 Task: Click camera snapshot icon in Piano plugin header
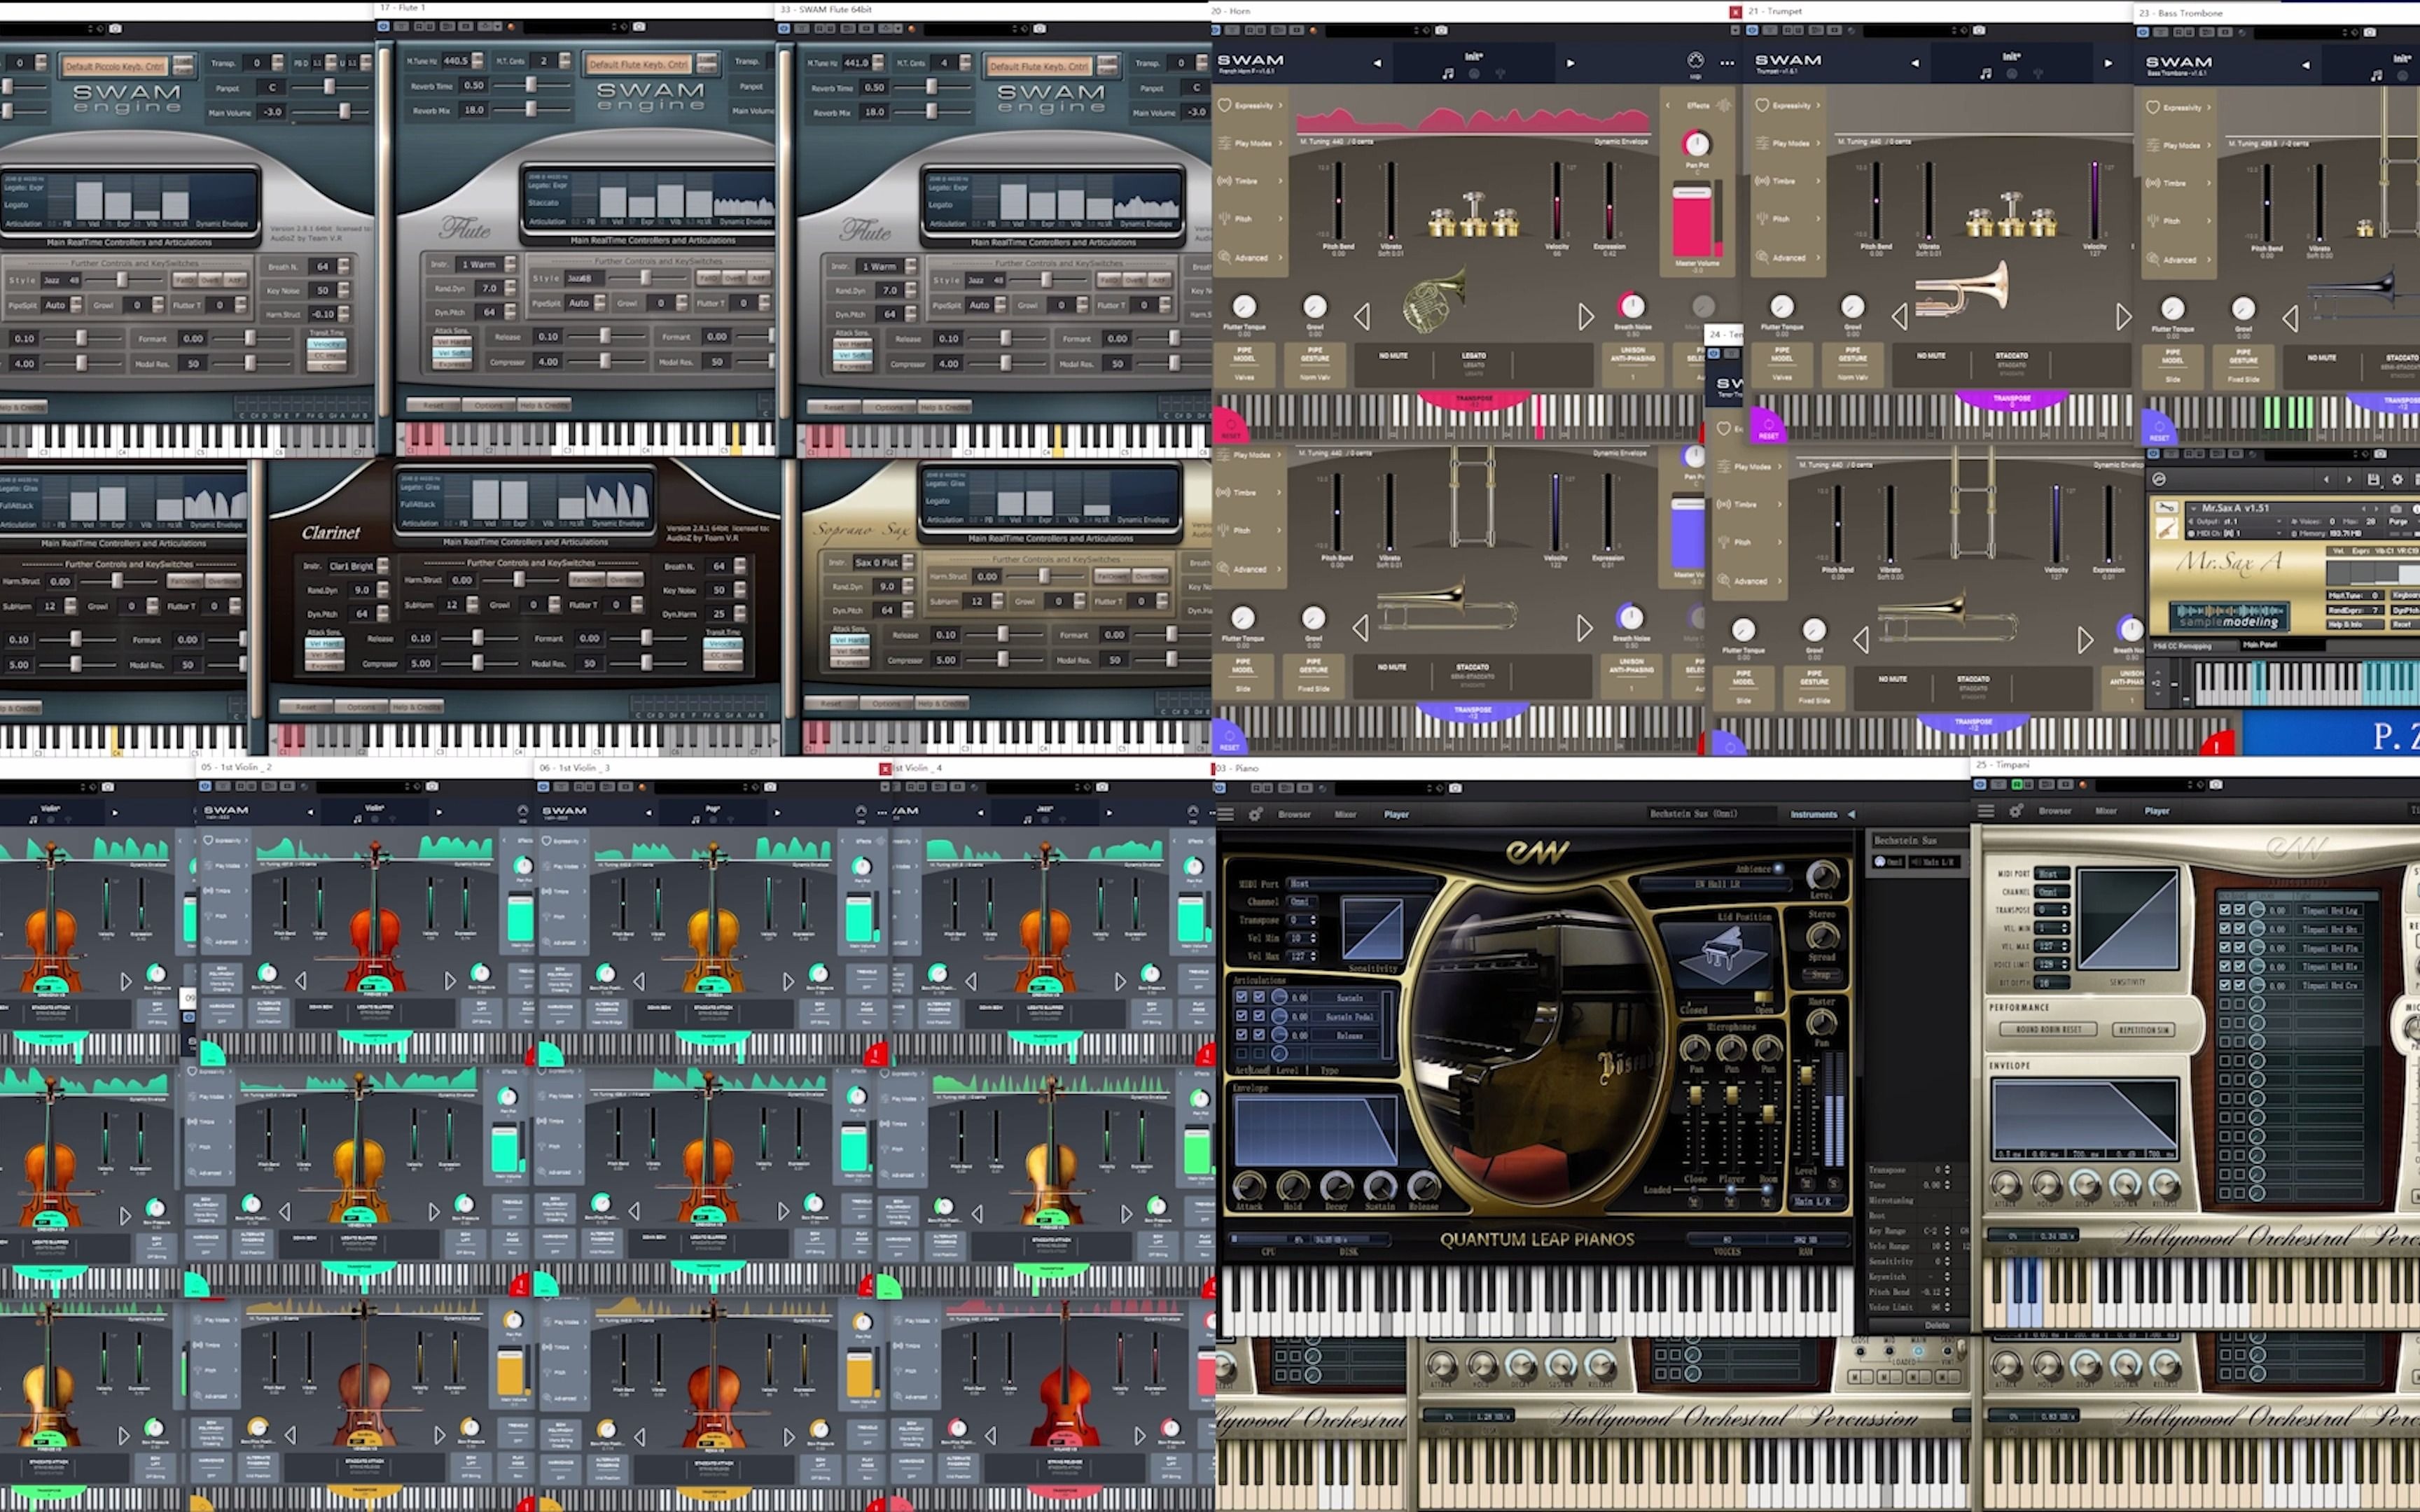[x=1456, y=788]
